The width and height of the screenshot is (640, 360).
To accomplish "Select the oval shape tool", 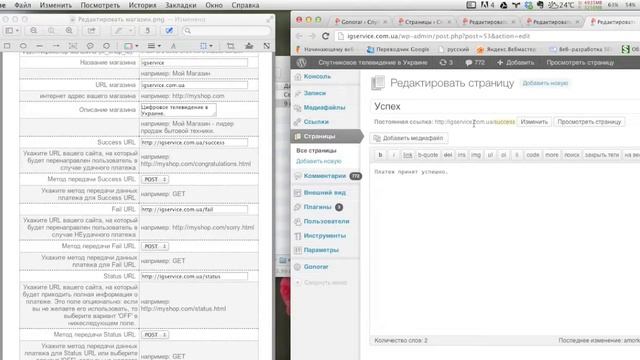I will (23, 46).
